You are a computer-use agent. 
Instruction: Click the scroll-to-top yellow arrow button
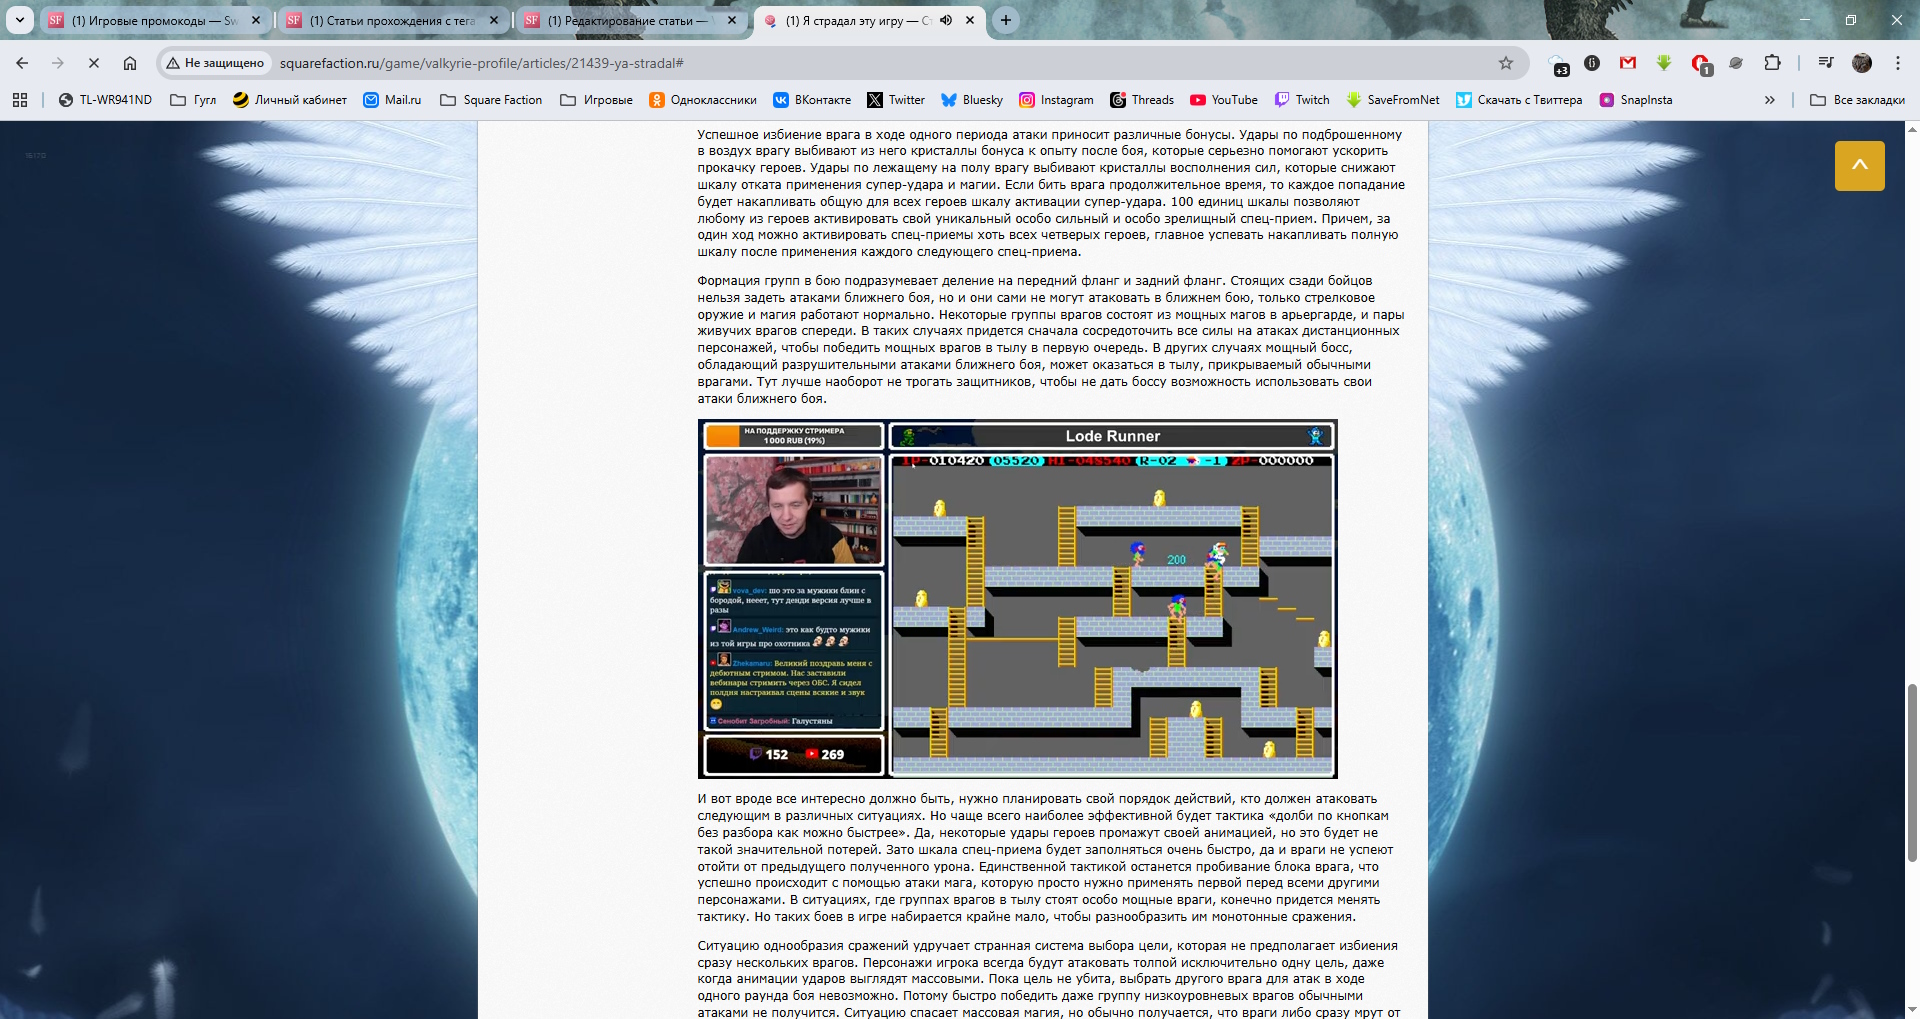coord(1859,166)
